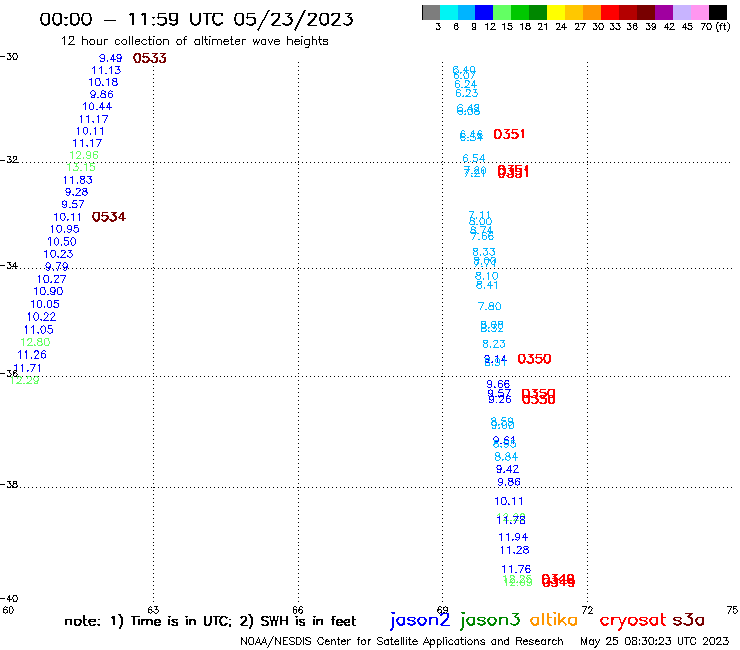The height and width of the screenshot is (650, 740).
Task: Click the wave height value 7.80
Action: pos(490,306)
